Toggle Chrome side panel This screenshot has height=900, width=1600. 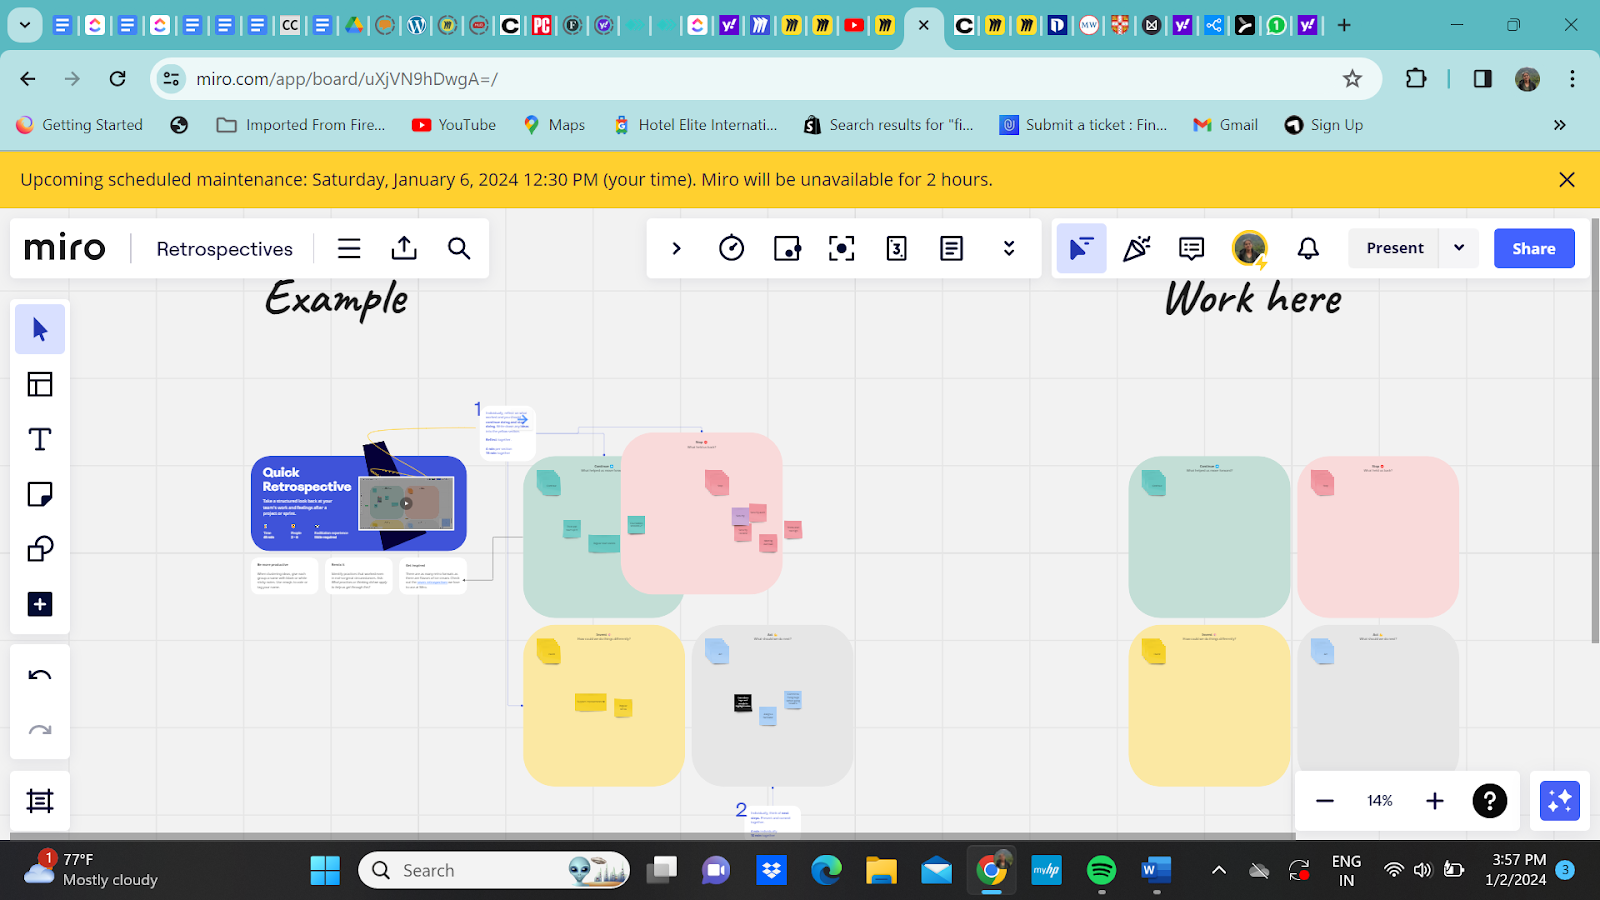1483,79
